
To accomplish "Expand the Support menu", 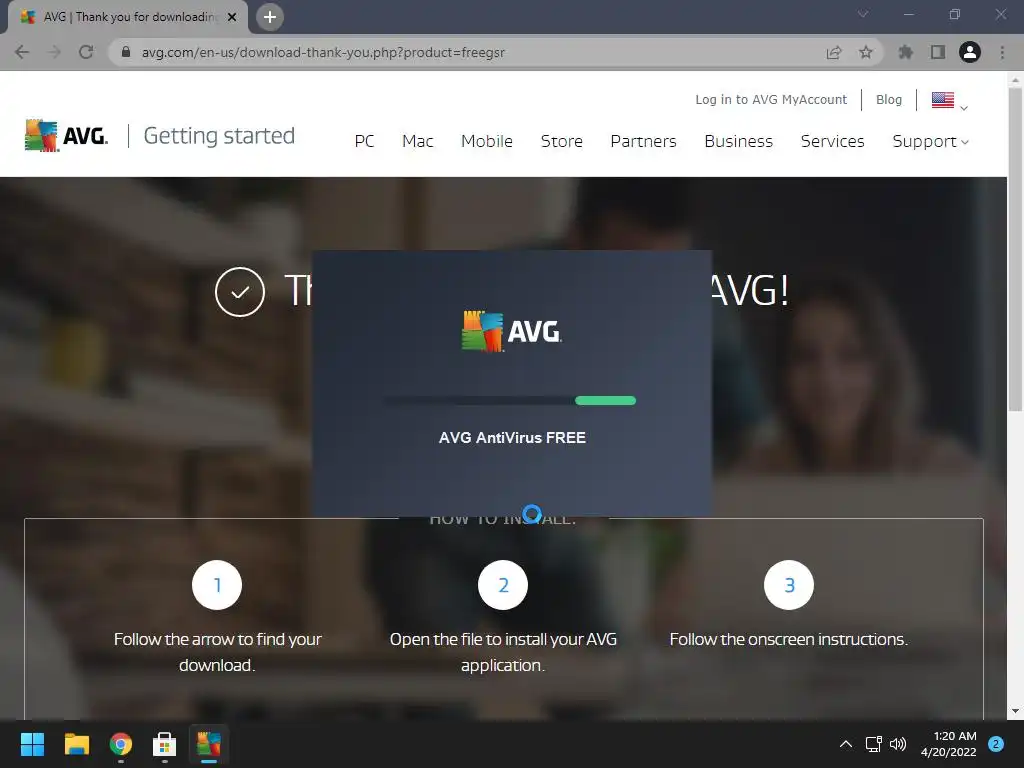I will pos(931,141).
